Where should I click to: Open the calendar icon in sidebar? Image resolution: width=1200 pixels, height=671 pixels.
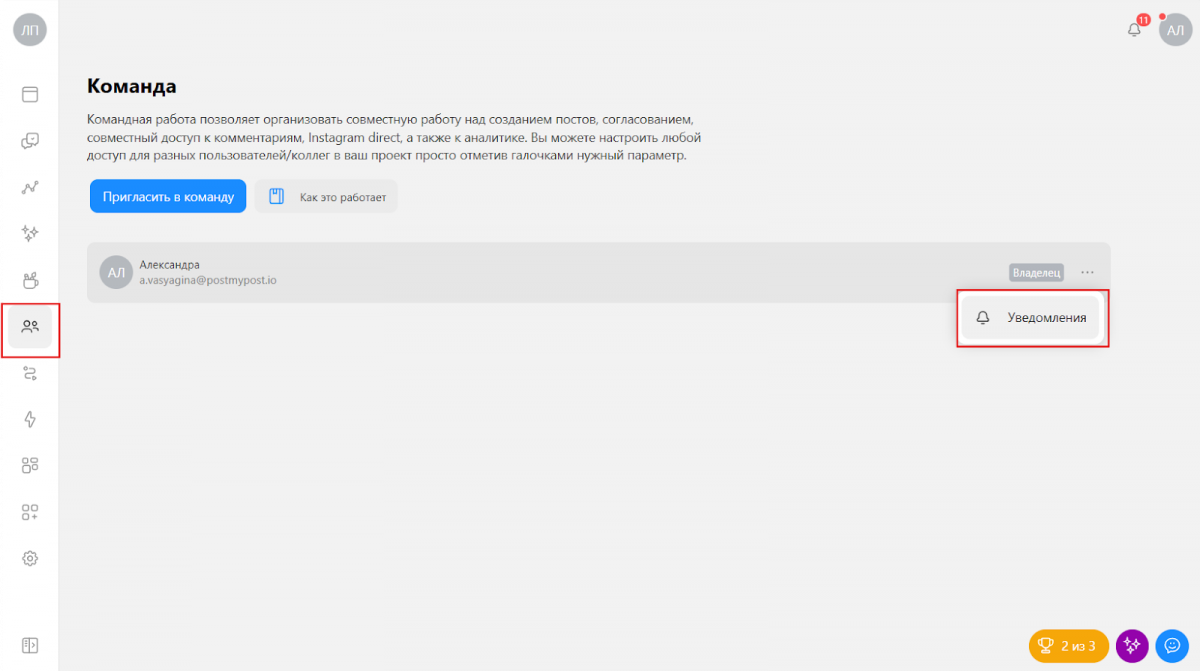pyautogui.click(x=30, y=95)
